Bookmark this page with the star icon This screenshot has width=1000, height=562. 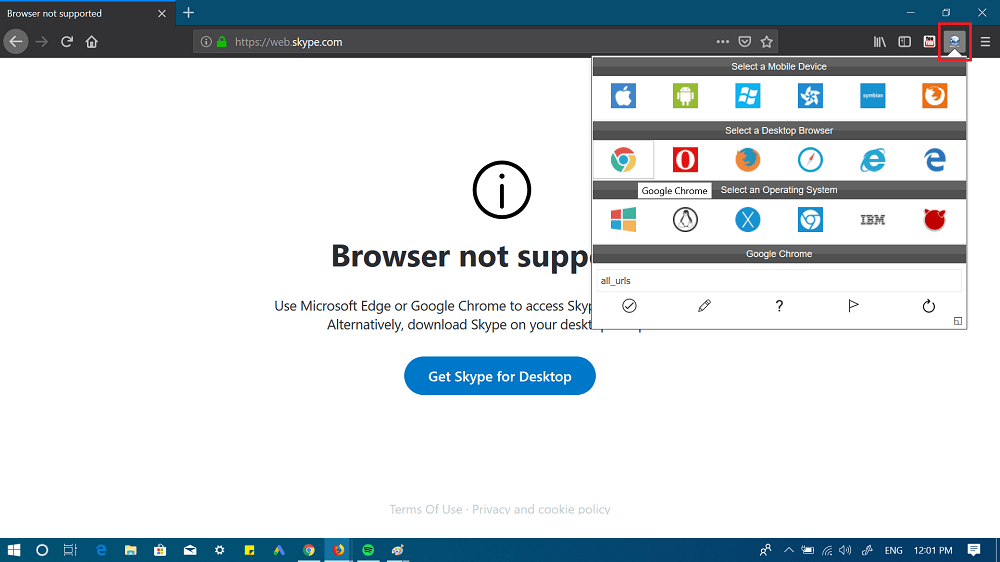[767, 41]
